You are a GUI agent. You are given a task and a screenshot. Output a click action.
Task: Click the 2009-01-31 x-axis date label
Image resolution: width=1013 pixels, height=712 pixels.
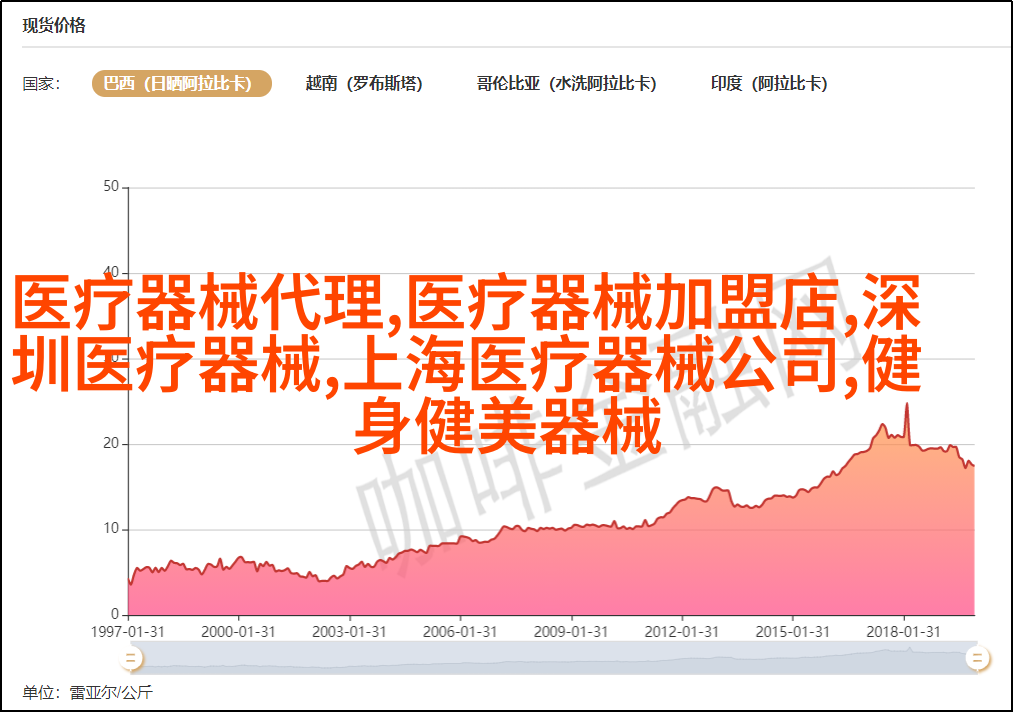coord(572,632)
